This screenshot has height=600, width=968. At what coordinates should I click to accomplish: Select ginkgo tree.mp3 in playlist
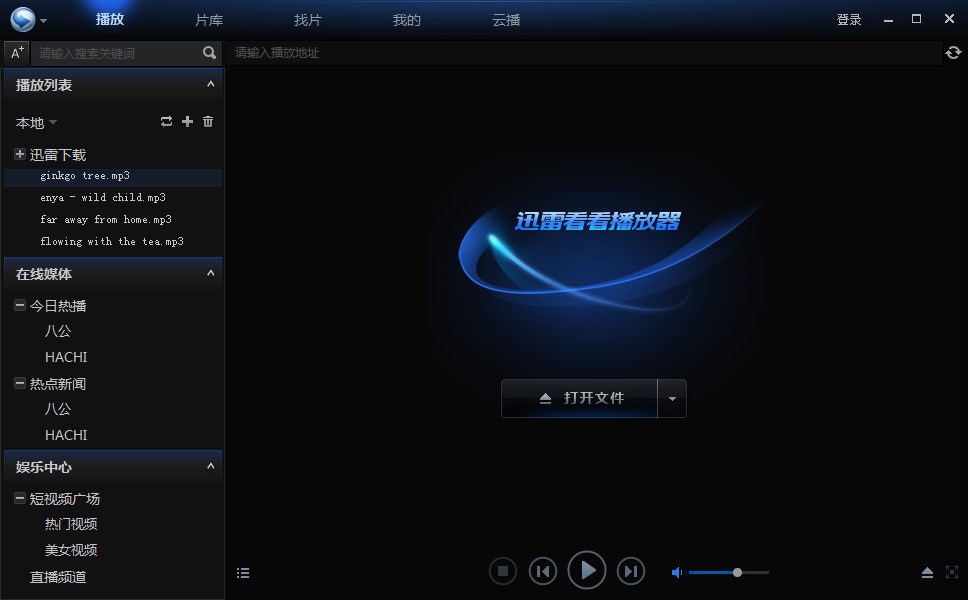113,176
